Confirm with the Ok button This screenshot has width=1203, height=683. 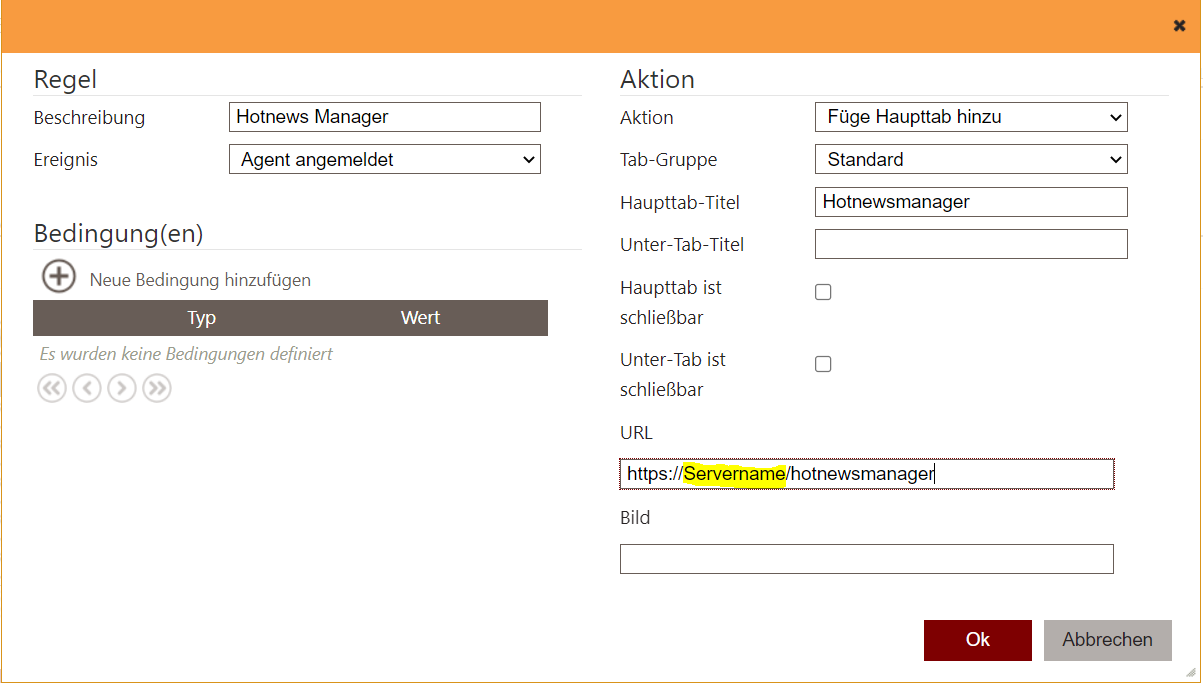(x=977, y=640)
